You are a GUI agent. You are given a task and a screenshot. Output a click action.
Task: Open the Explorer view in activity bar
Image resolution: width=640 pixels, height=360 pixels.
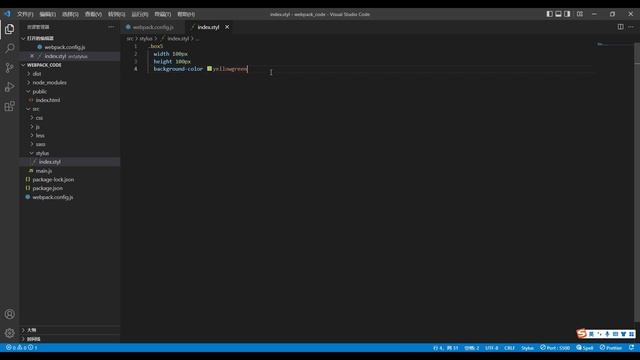9,29
